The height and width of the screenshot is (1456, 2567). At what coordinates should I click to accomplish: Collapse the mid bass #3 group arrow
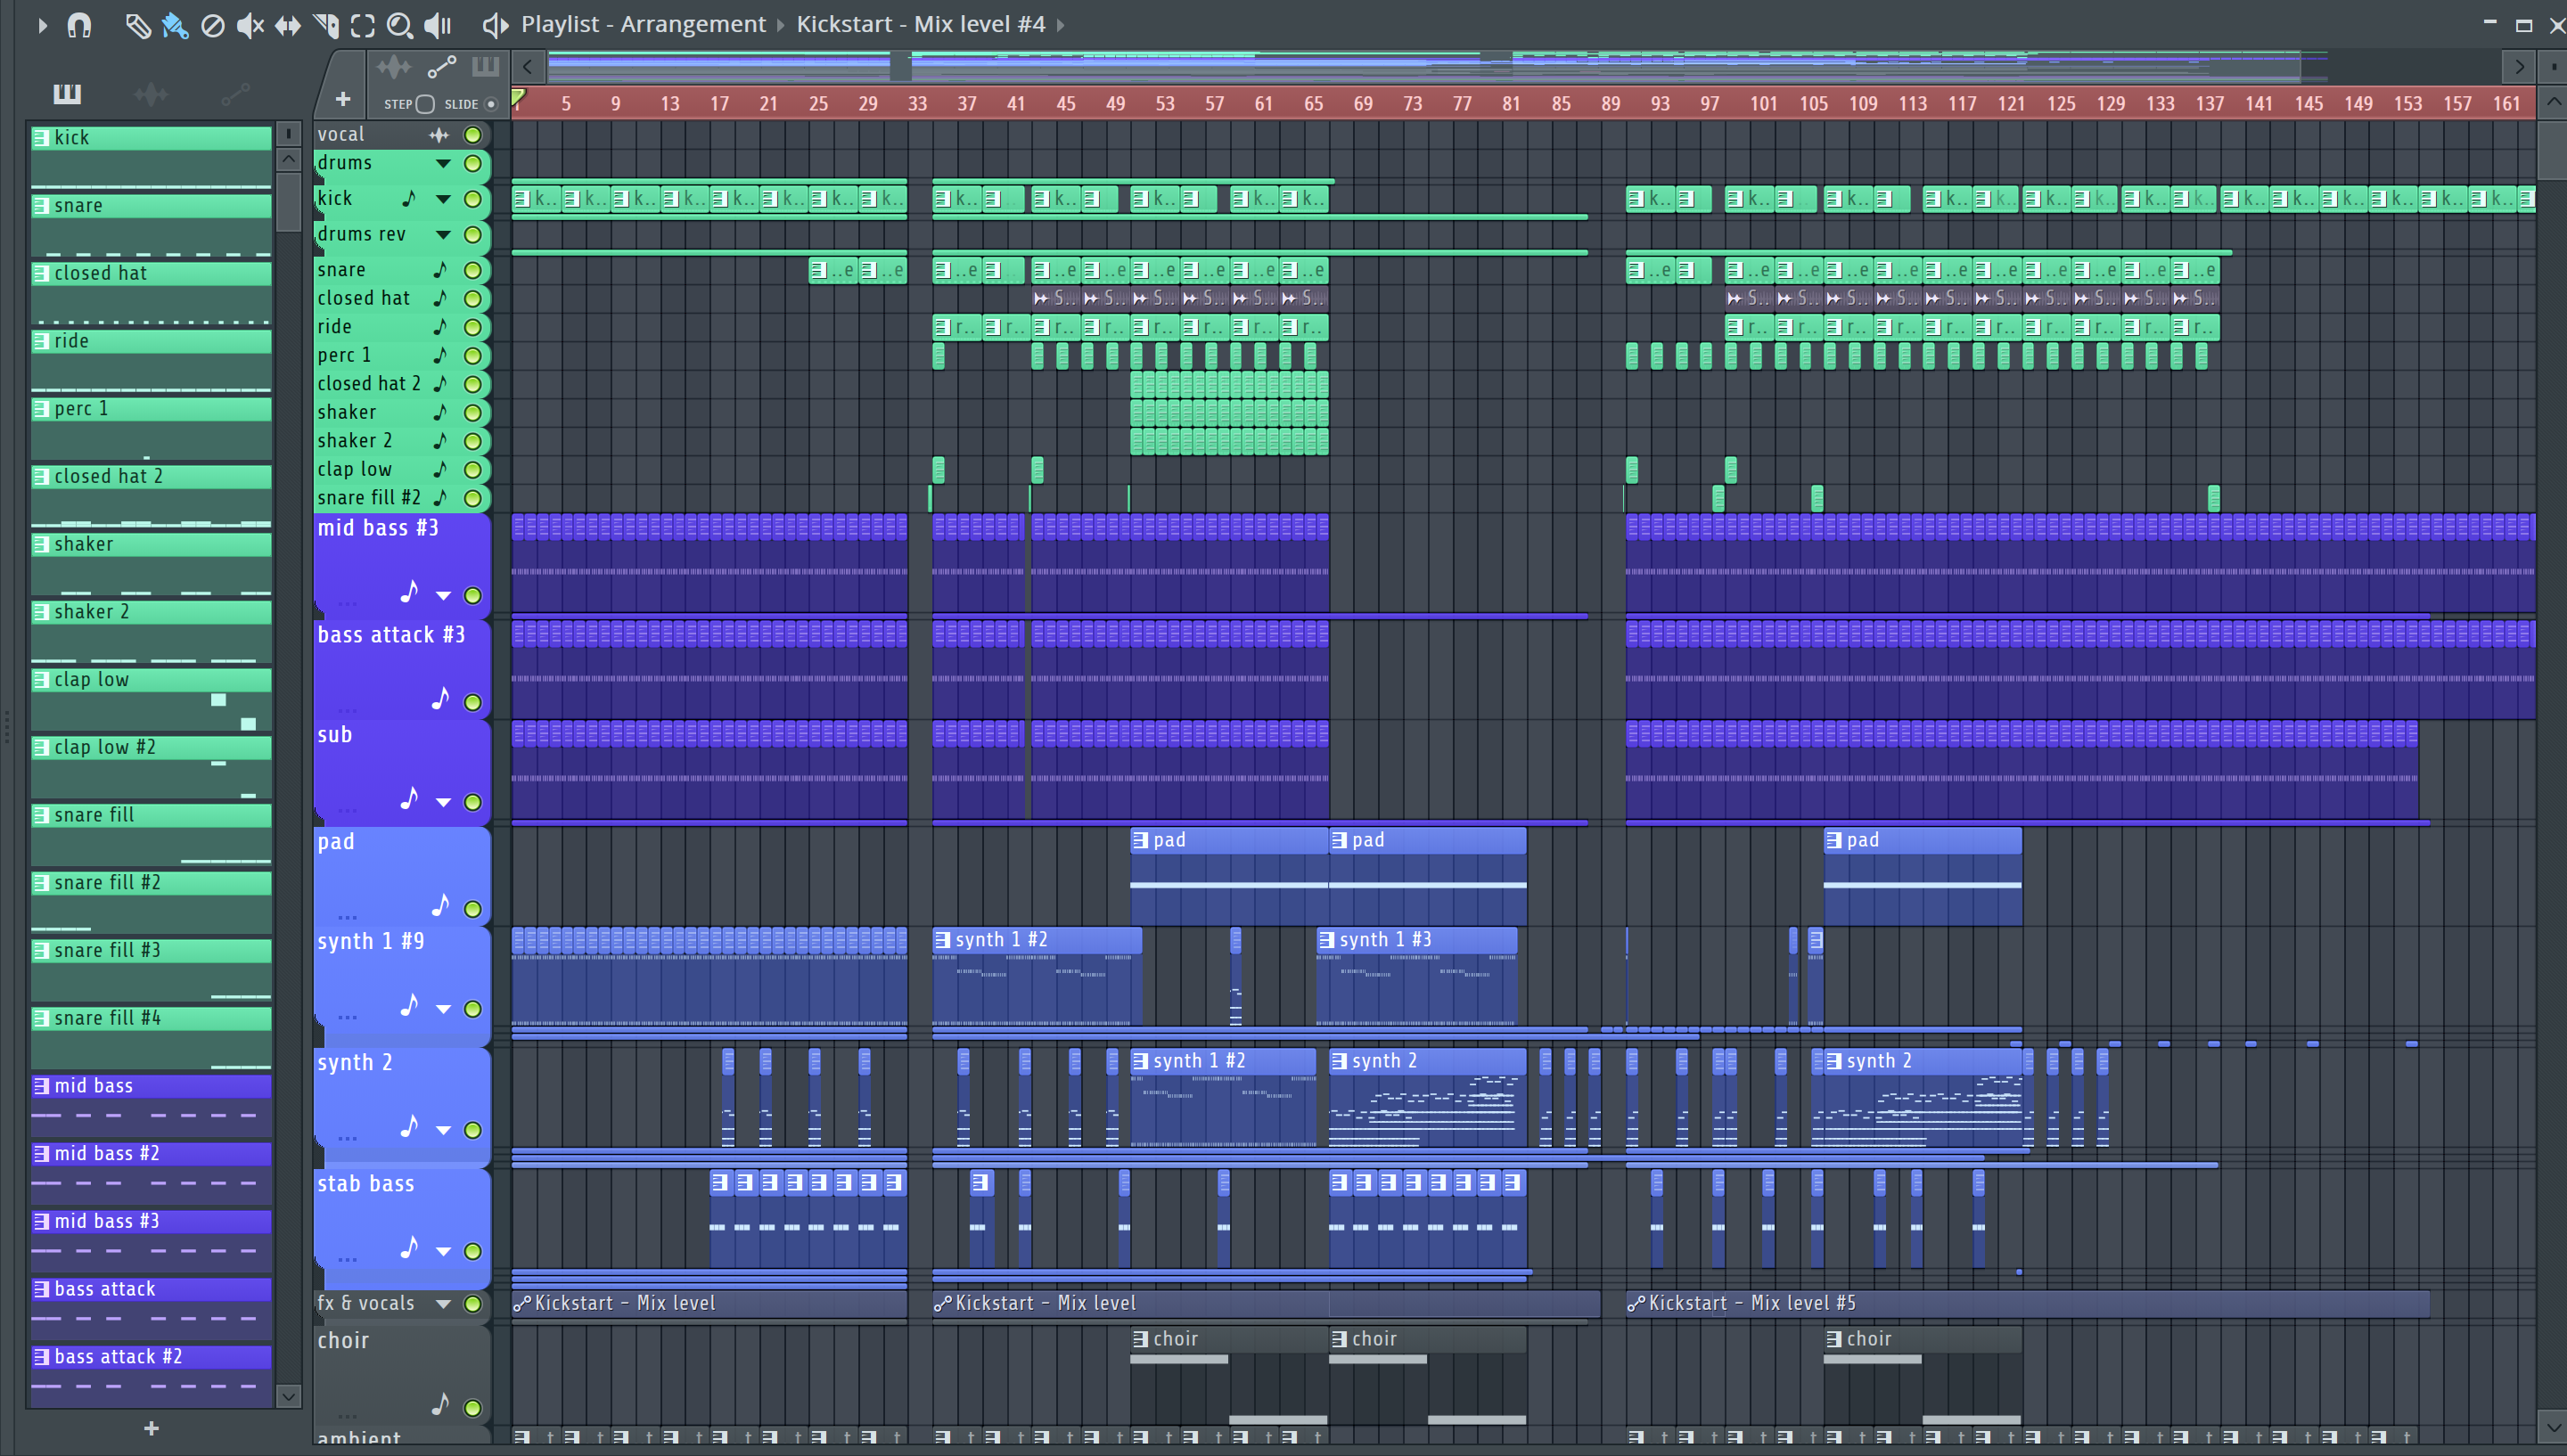443,596
